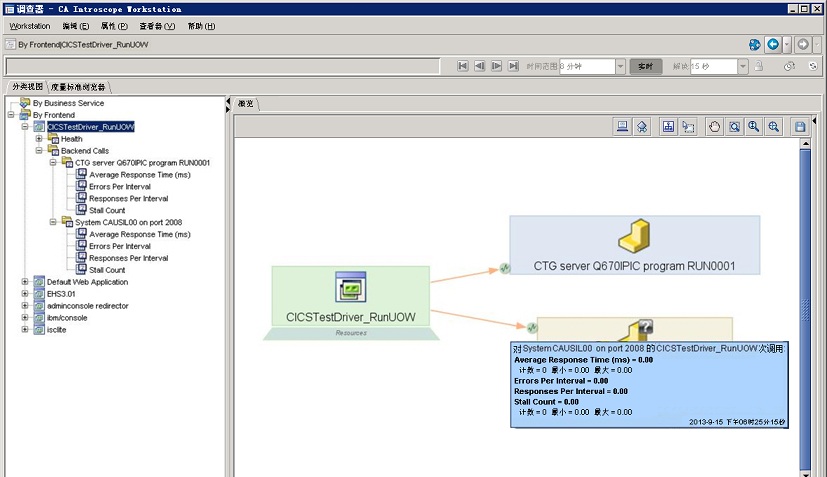The height and width of the screenshot is (477, 827).
Task: Select Average Response Time under CTG server
Action: (140, 175)
